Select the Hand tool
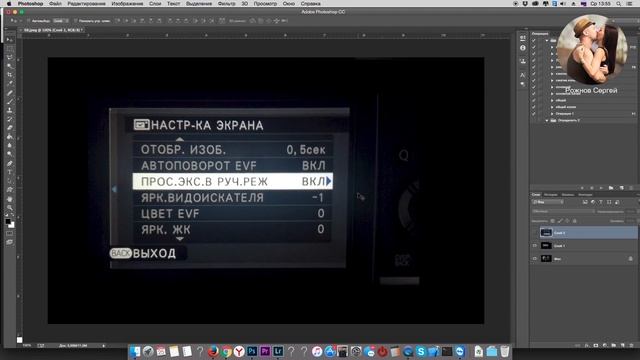The image size is (640, 360). coord(10,199)
